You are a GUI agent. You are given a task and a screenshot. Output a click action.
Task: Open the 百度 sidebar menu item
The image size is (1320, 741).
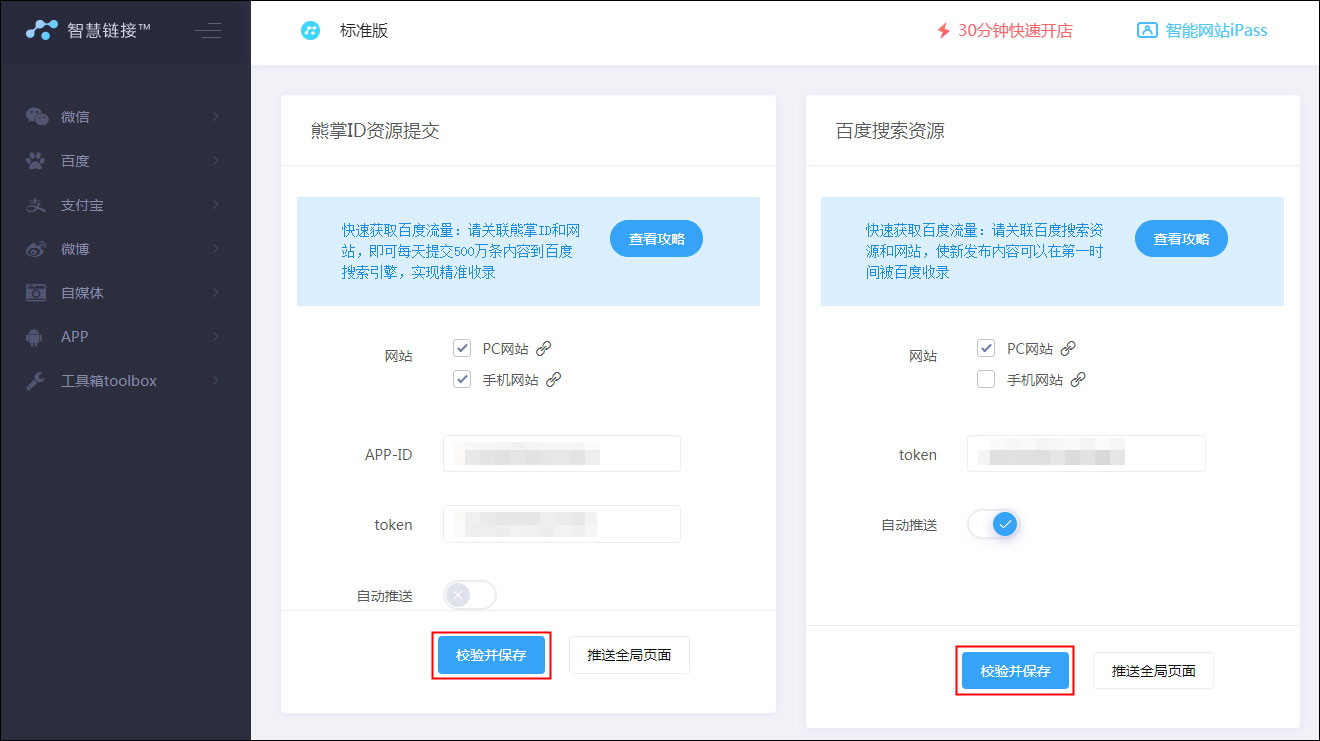(125, 161)
